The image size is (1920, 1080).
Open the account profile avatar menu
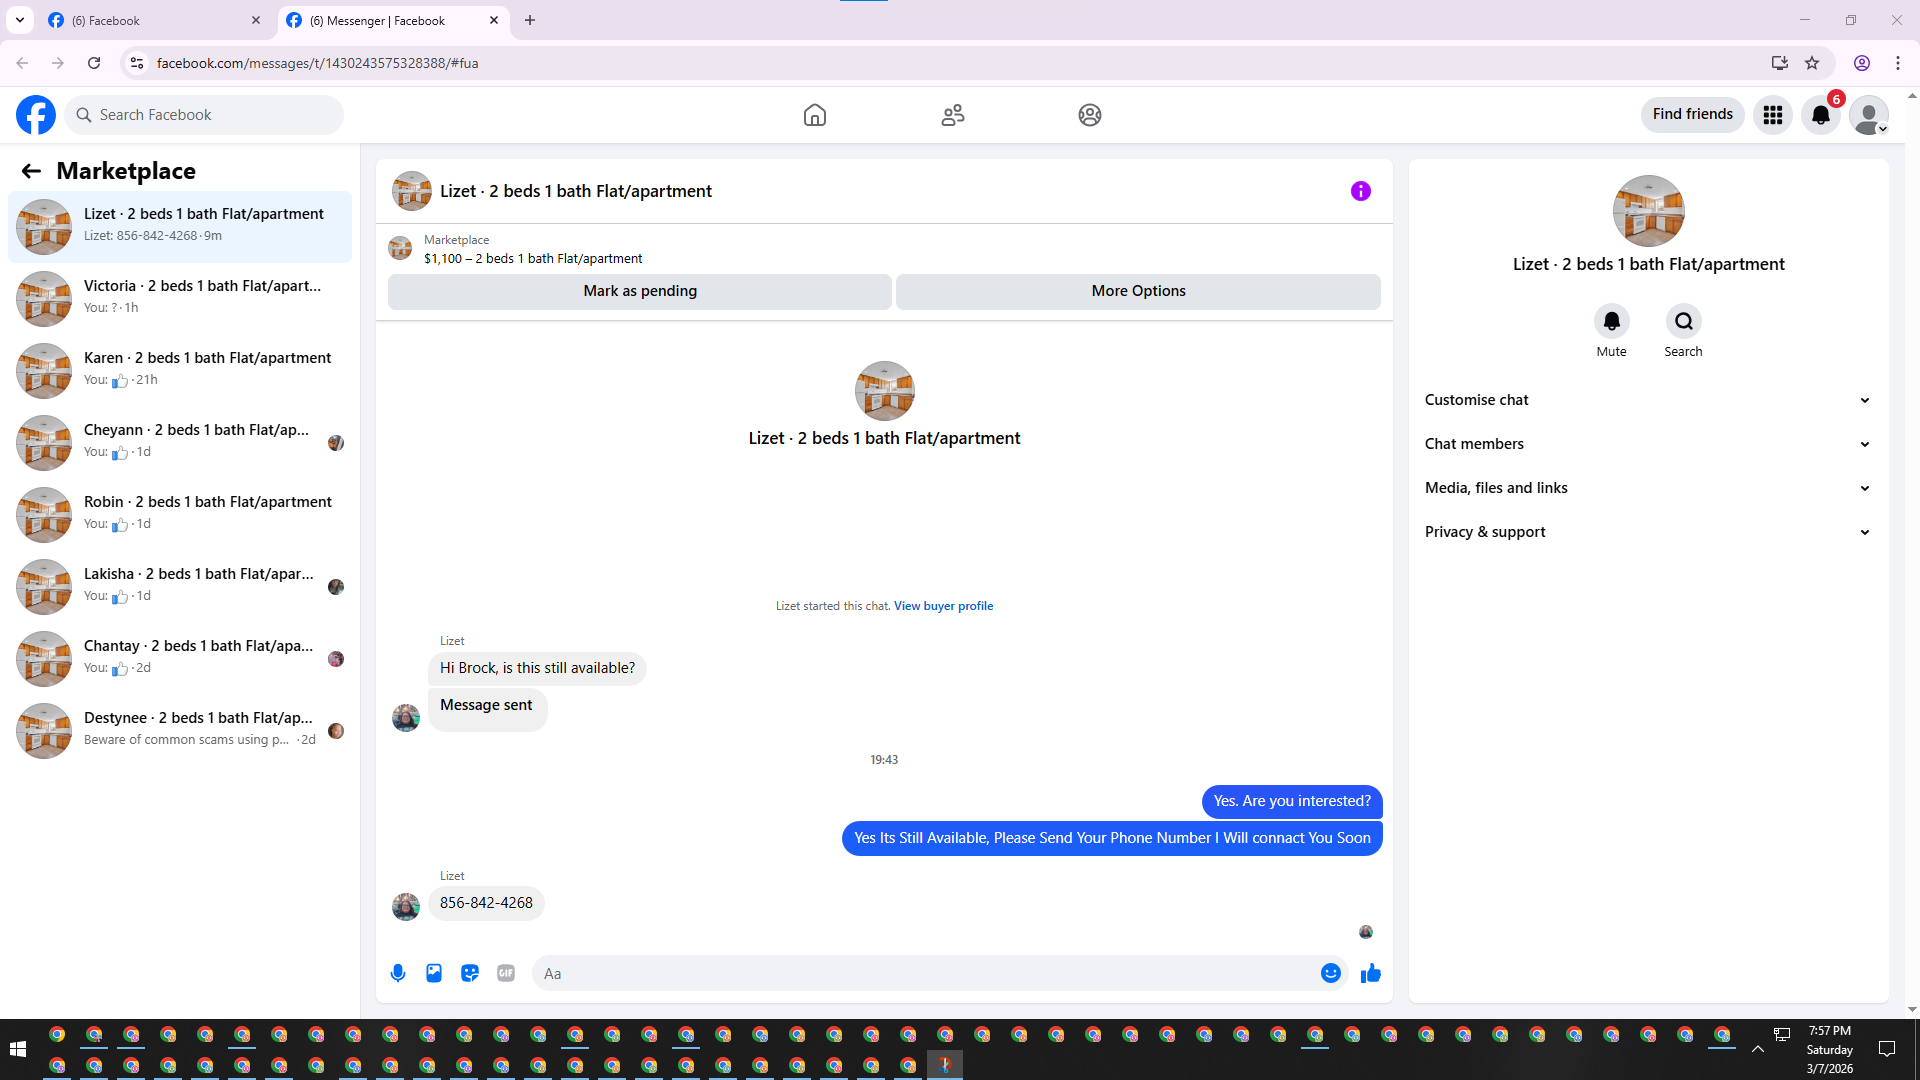click(1869, 115)
